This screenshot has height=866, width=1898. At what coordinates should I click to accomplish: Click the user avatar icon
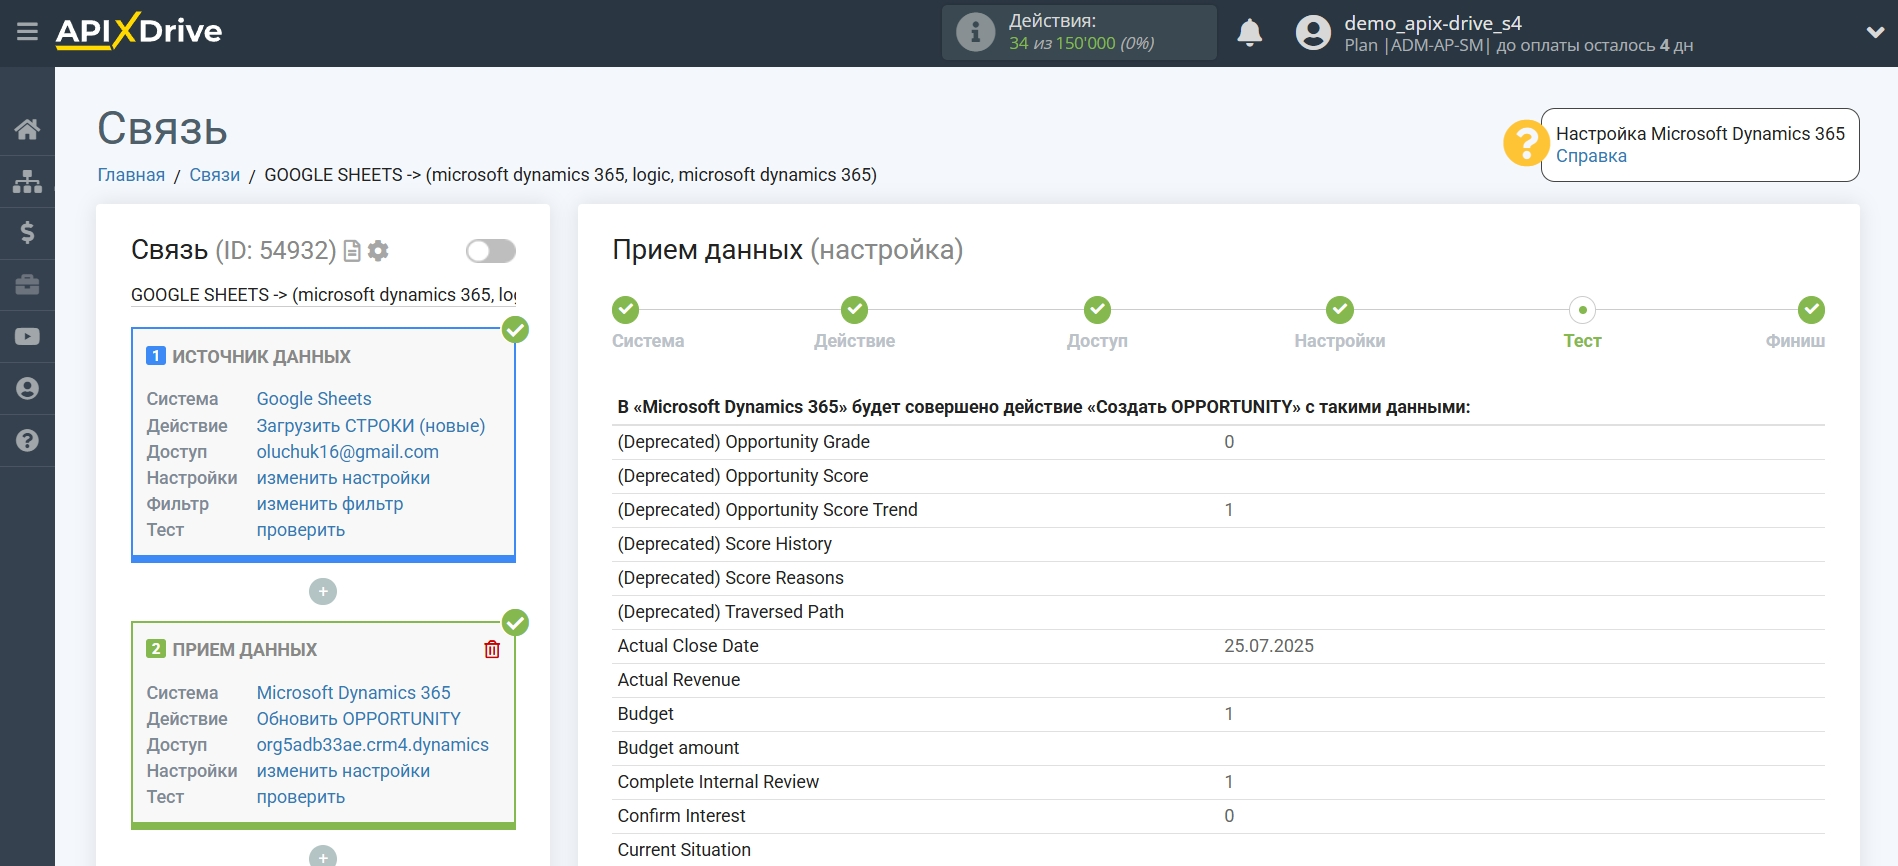[x=1313, y=33]
